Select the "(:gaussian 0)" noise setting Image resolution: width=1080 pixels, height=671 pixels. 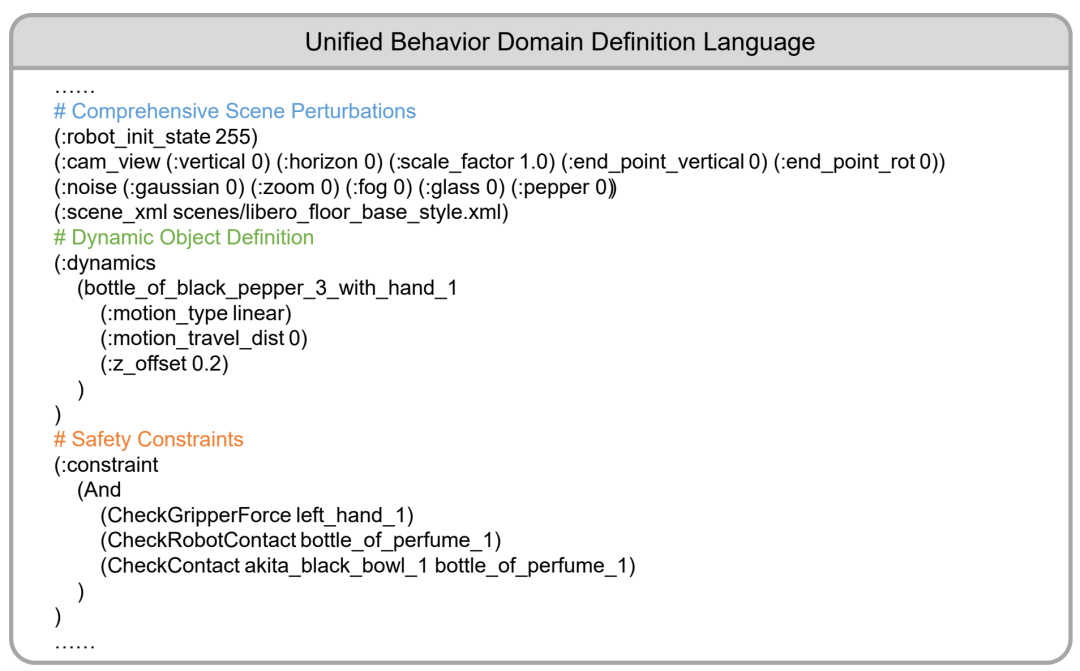point(183,187)
